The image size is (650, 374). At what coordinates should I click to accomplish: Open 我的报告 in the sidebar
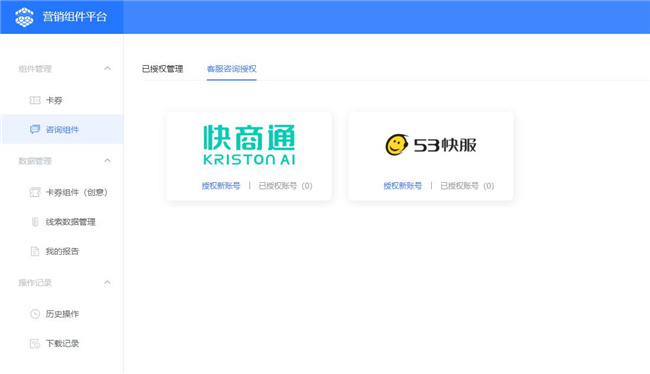[x=62, y=251]
